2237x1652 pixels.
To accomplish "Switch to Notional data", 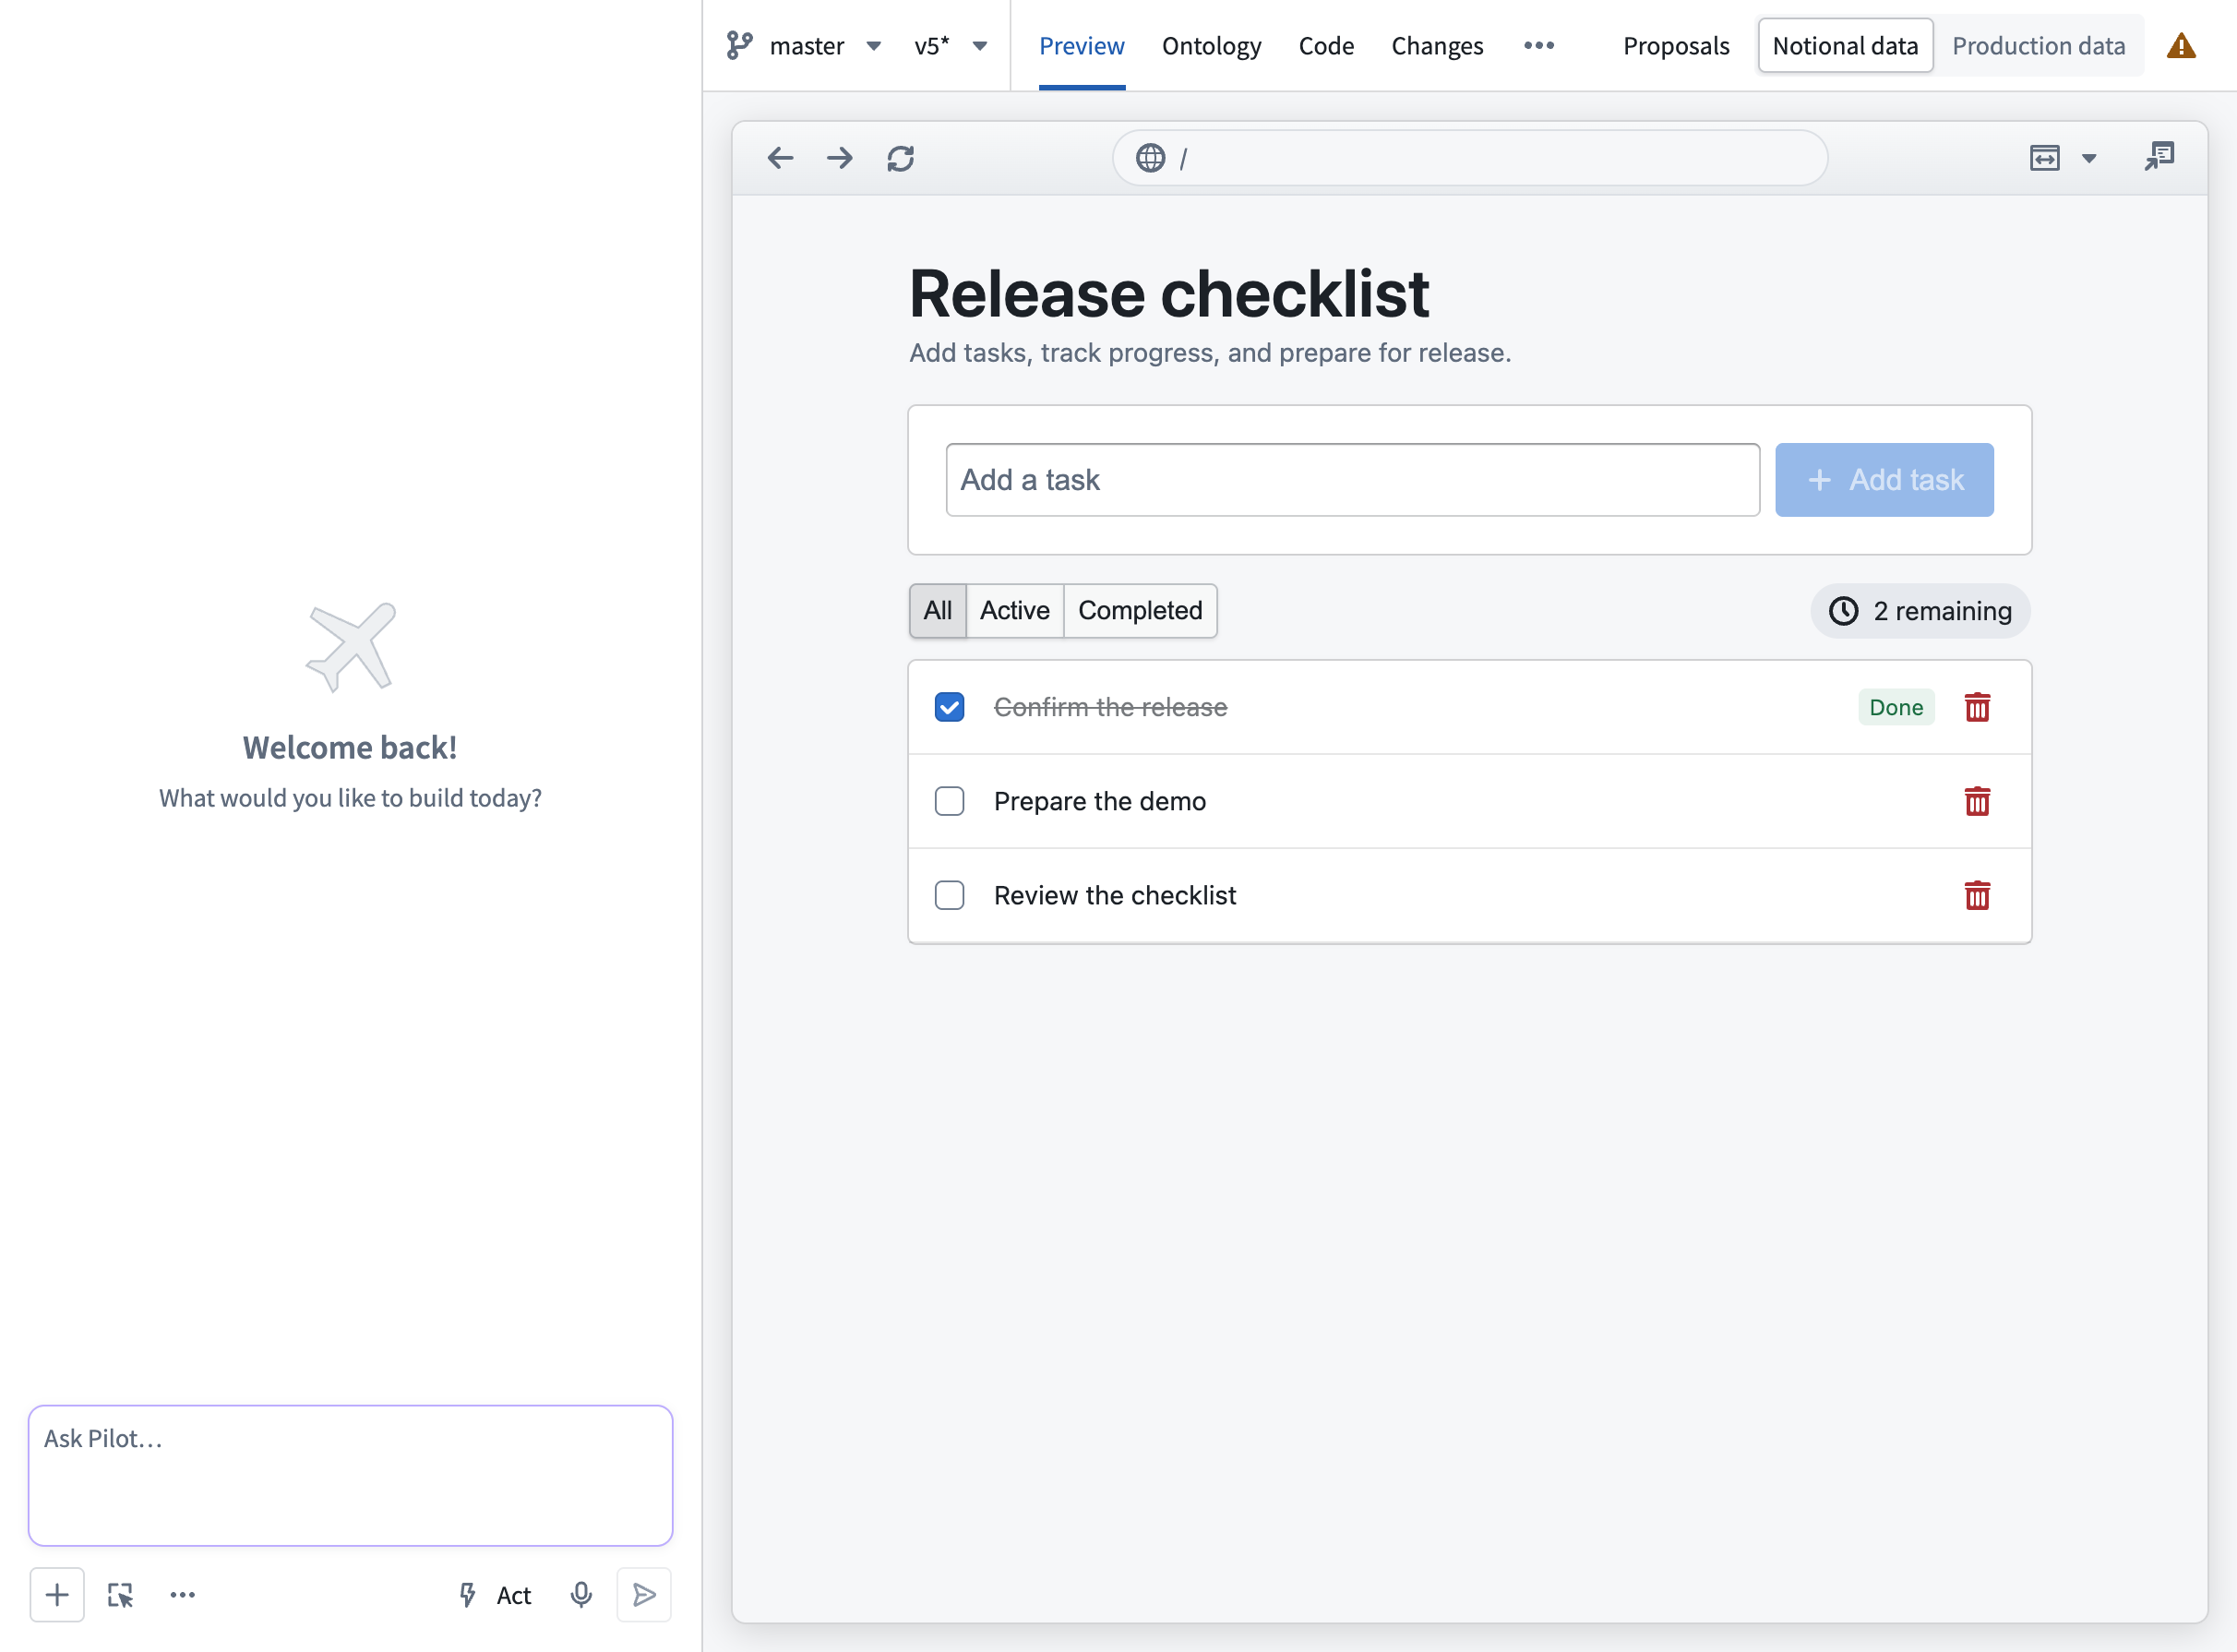I will tap(1845, 46).
